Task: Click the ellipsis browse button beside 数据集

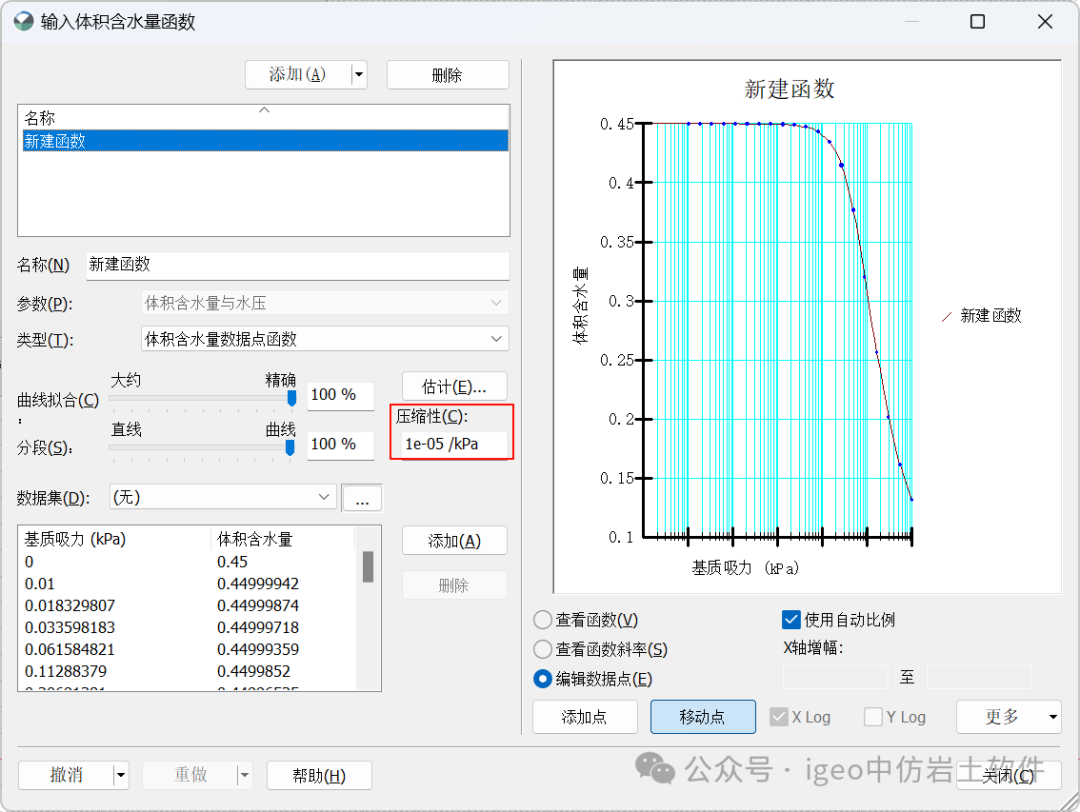Action: pos(361,498)
